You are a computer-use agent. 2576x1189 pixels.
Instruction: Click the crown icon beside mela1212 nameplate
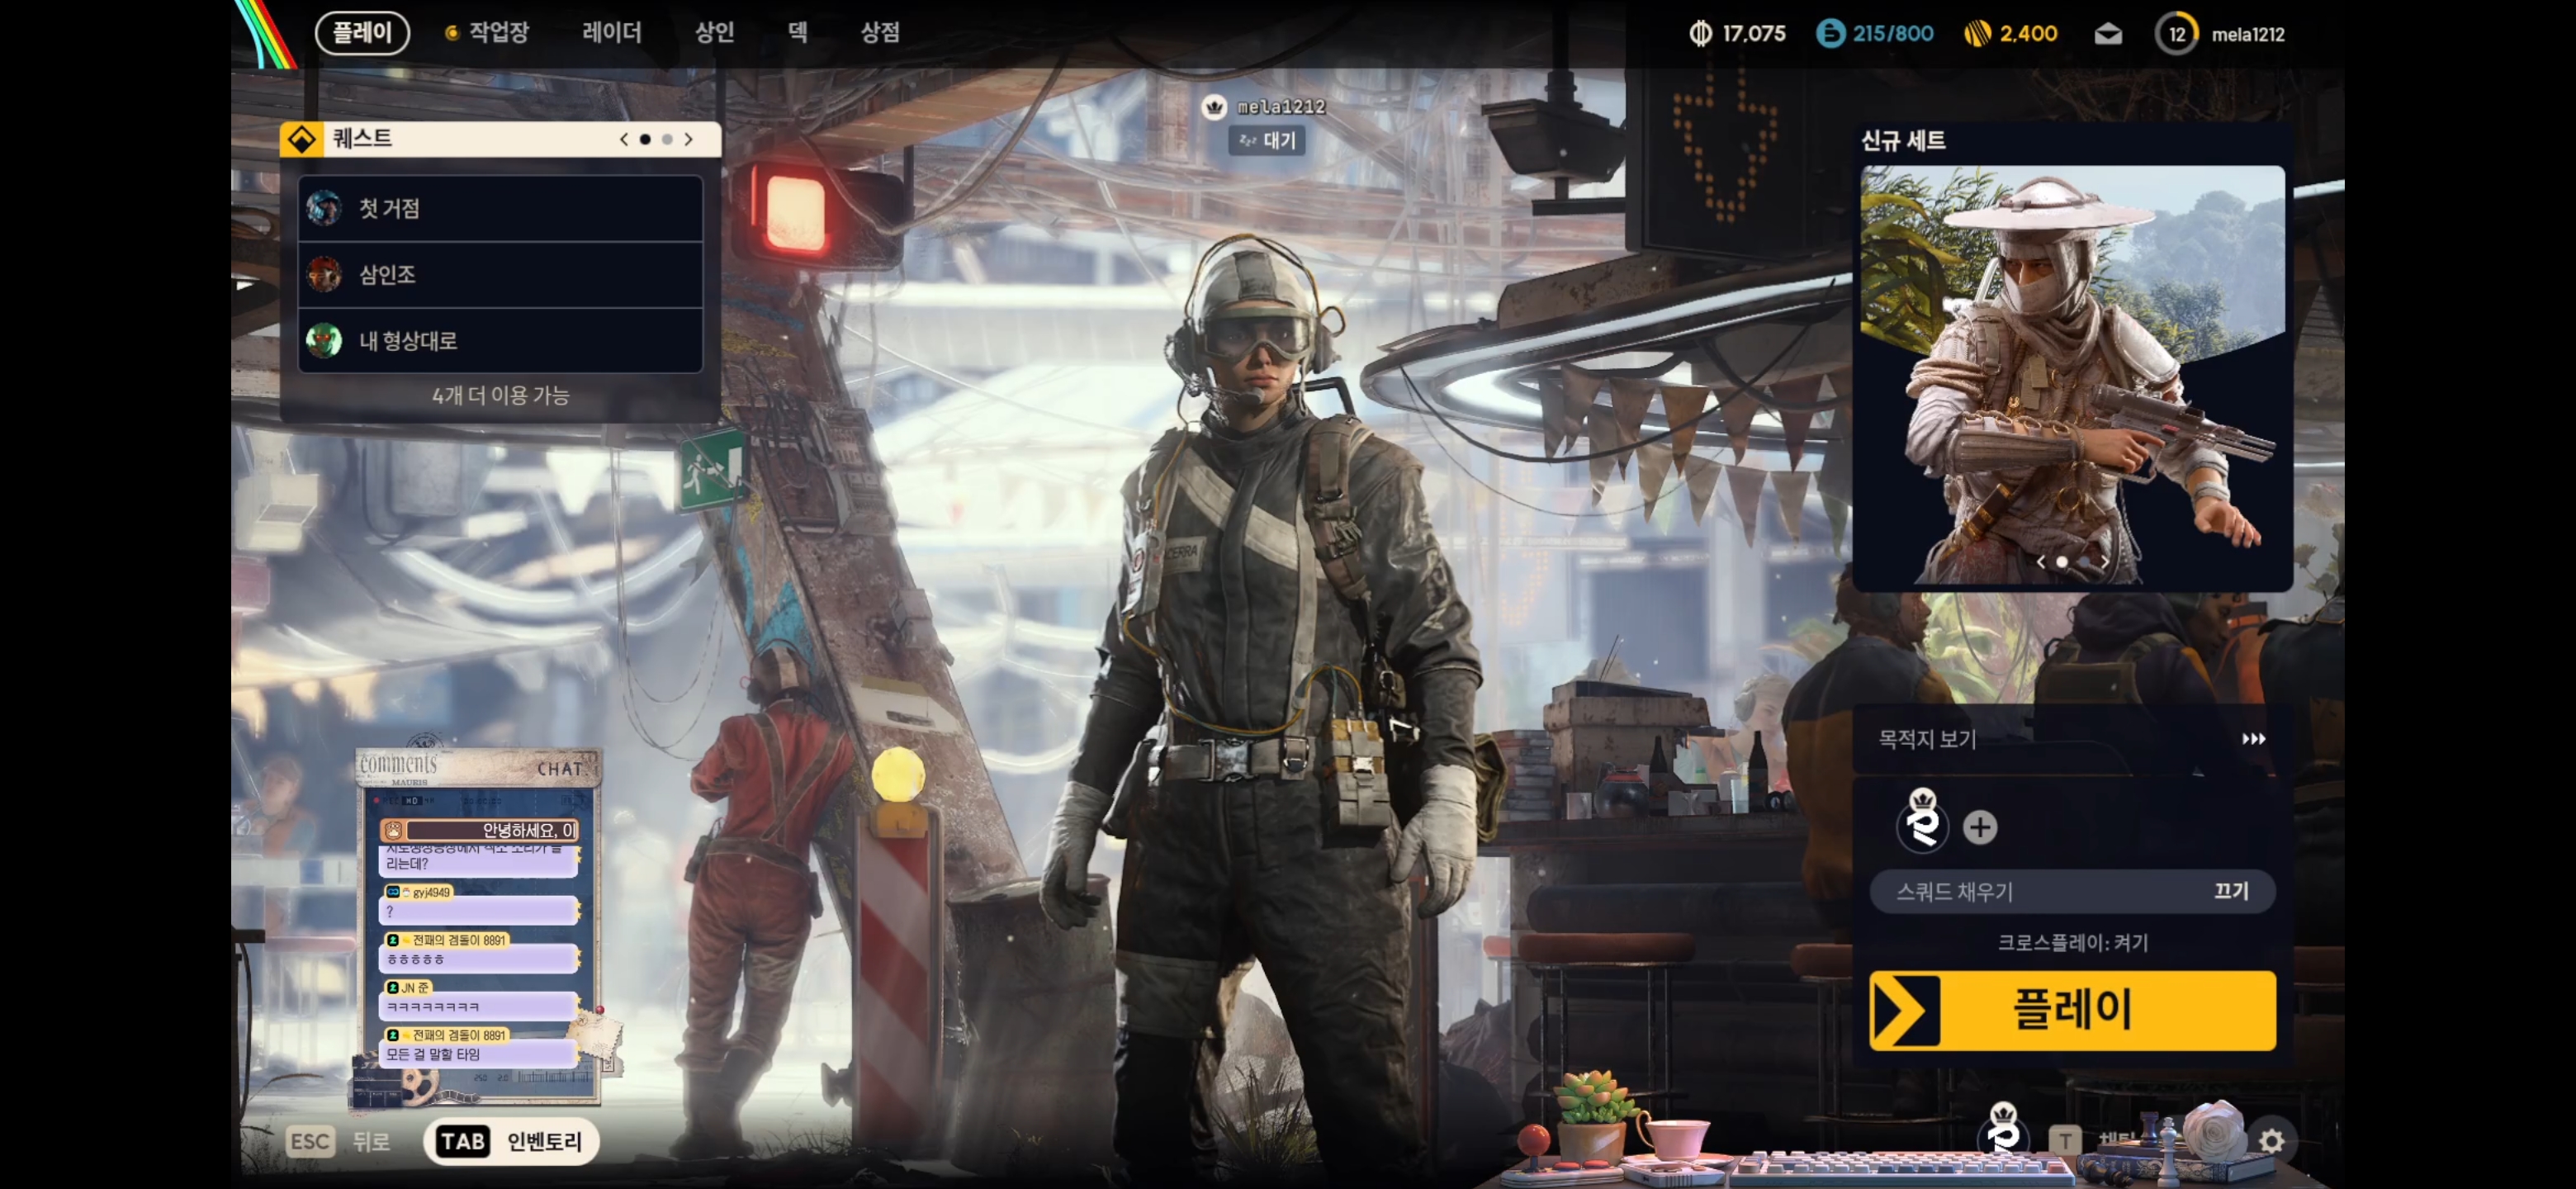pos(1214,107)
